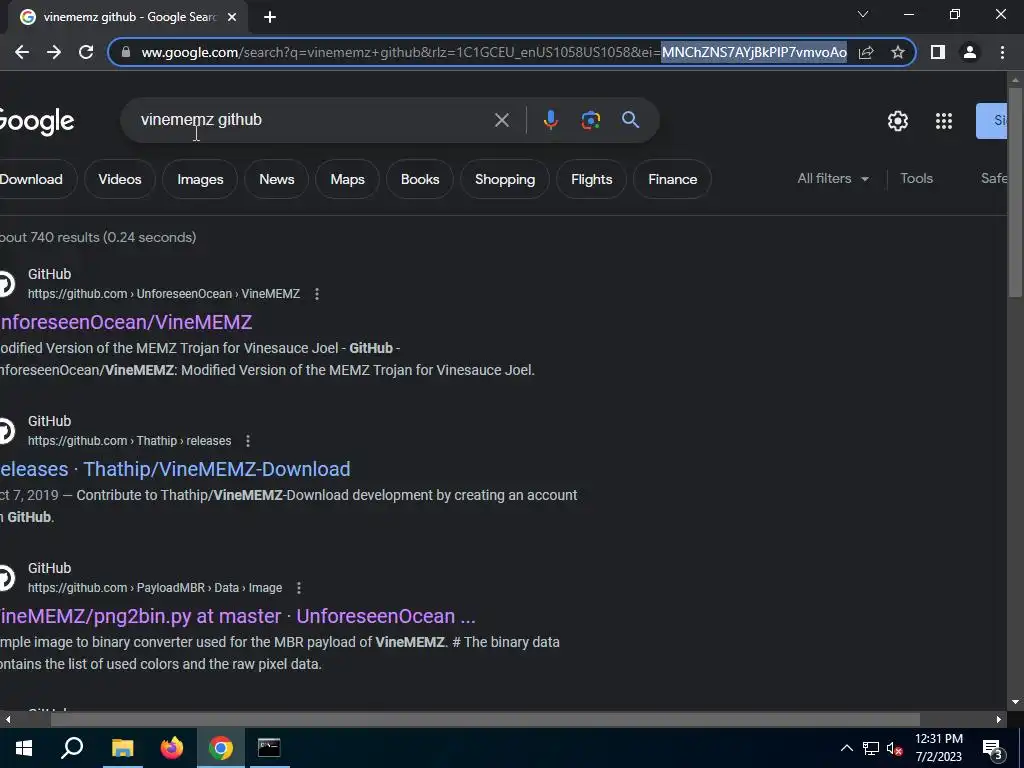Open options for UnforeseenOcean VineMEMZ result
Image resolution: width=1024 pixels, height=768 pixels.
click(317, 294)
